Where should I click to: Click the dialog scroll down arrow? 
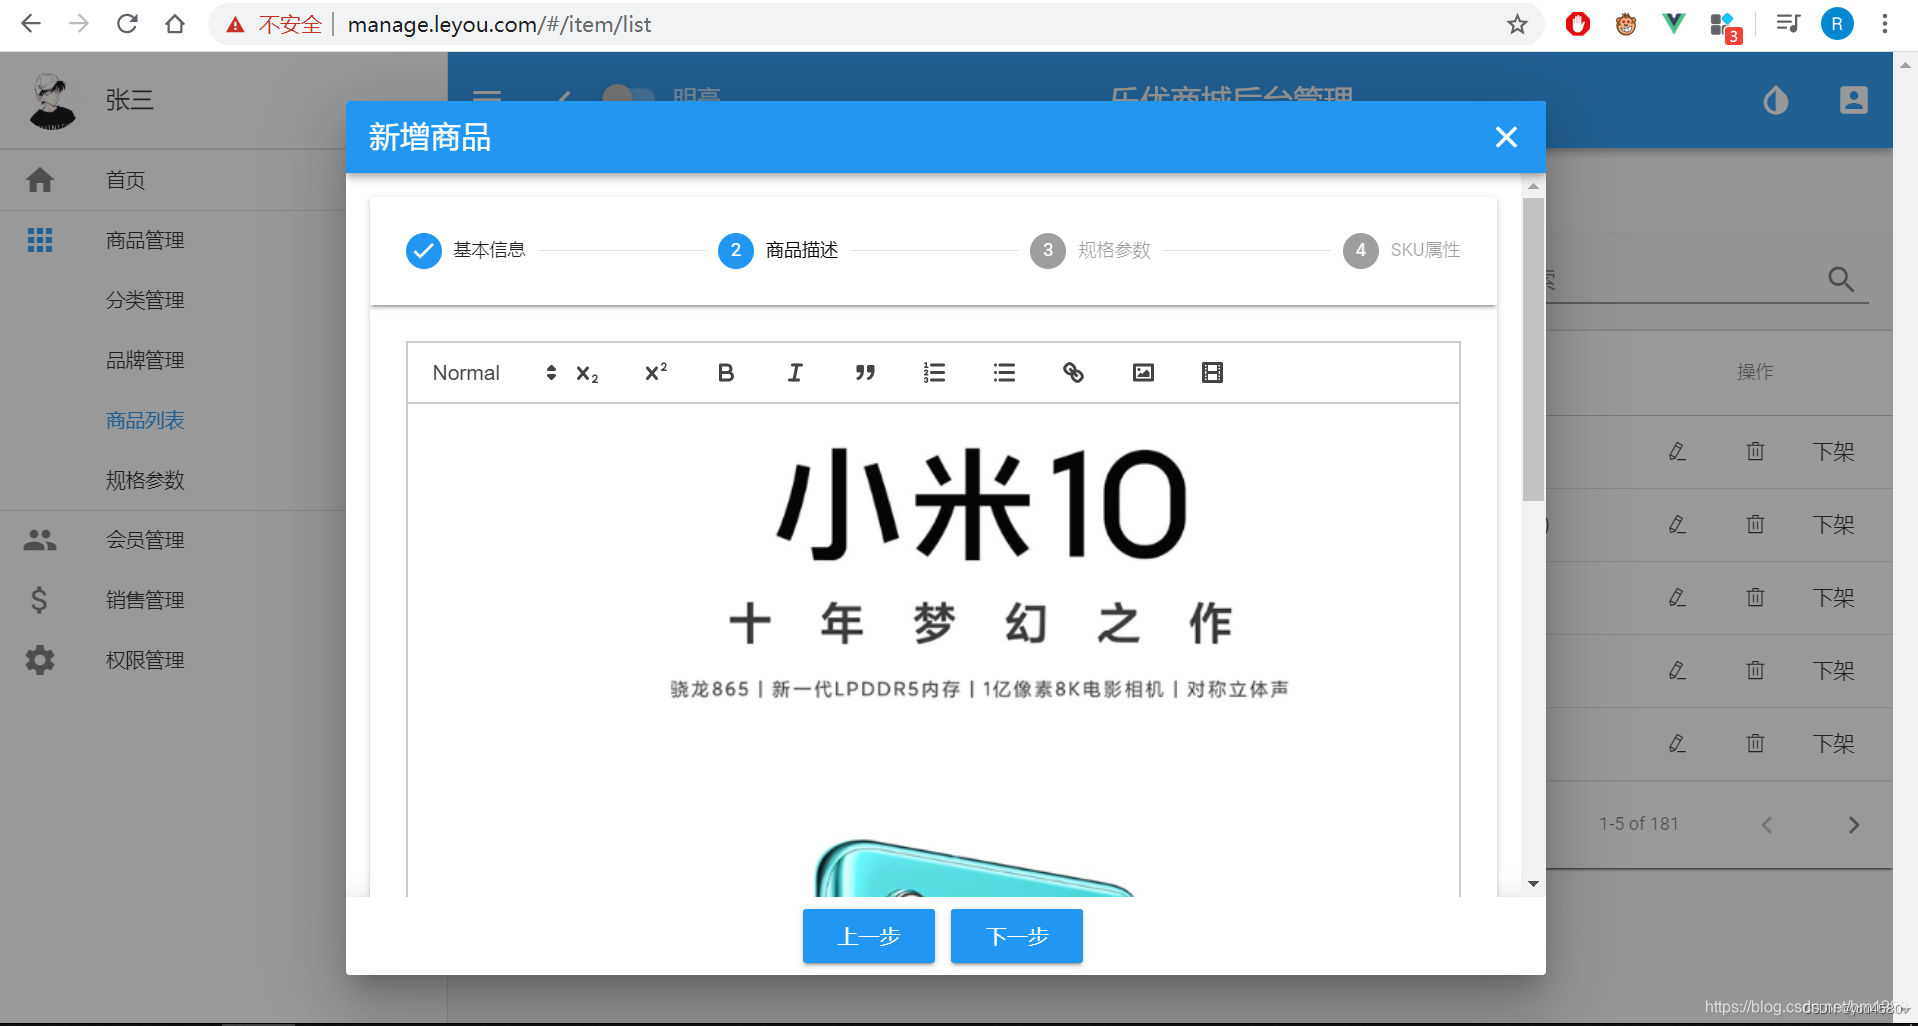pyautogui.click(x=1533, y=884)
